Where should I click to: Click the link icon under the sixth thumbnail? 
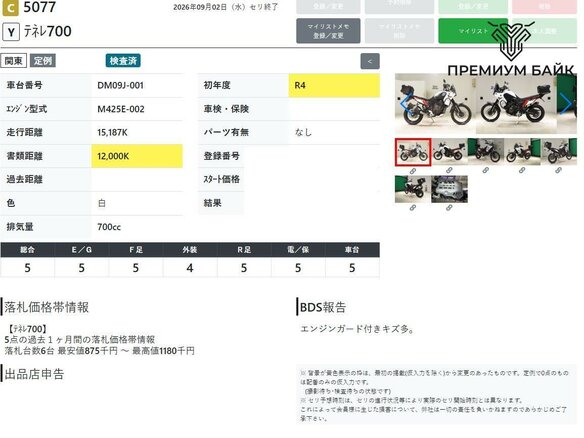[x=413, y=208]
